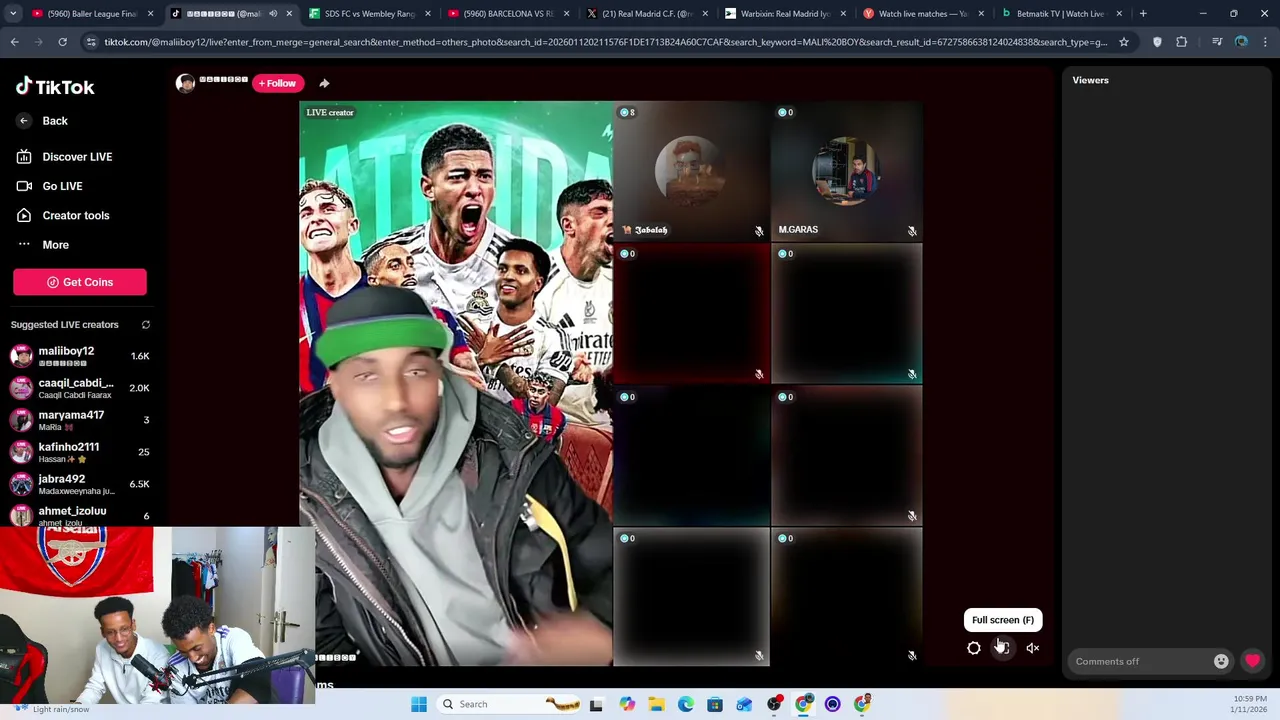Open suggested creator ahmet_izoluu
Viewport: 1280px width, 720px height.
pyautogui.click(x=80, y=515)
